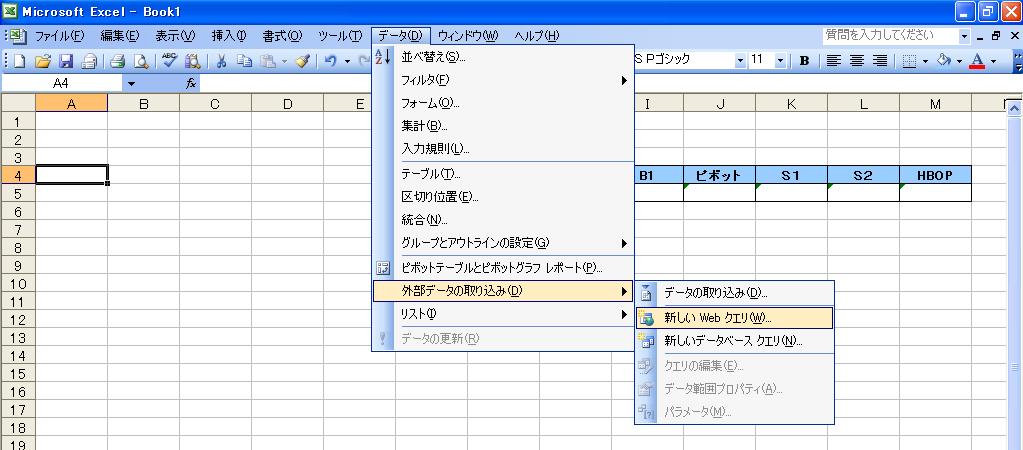
Task: Select 並べ替え(S) sort menu item
Action: [503, 57]
